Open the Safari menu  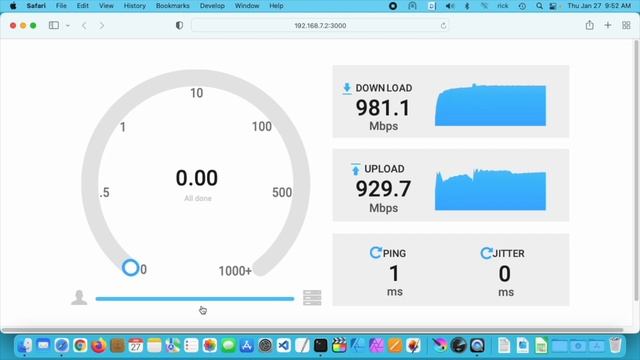pyautogui.click(x=36, y=6)
